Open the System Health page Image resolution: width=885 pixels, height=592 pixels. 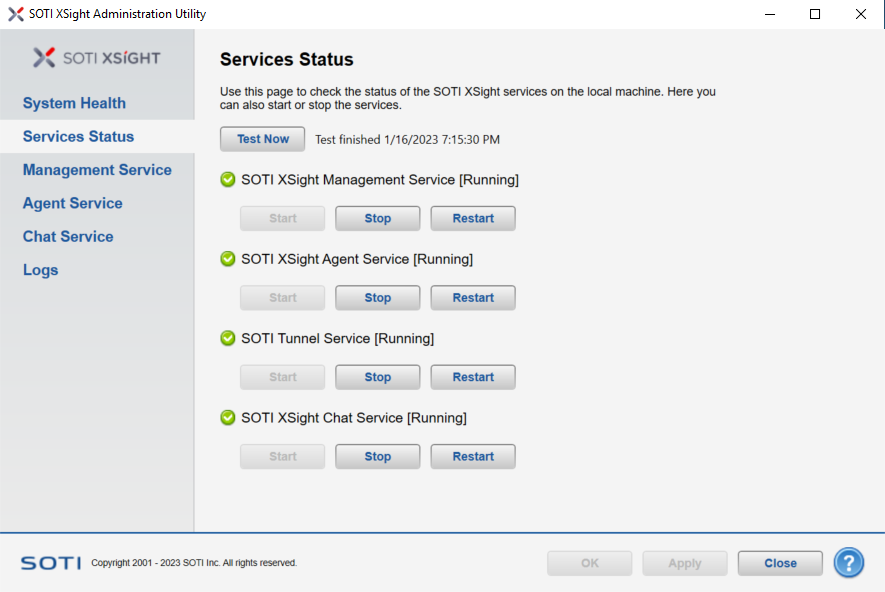pyautogui.click(x=75, y=103)
